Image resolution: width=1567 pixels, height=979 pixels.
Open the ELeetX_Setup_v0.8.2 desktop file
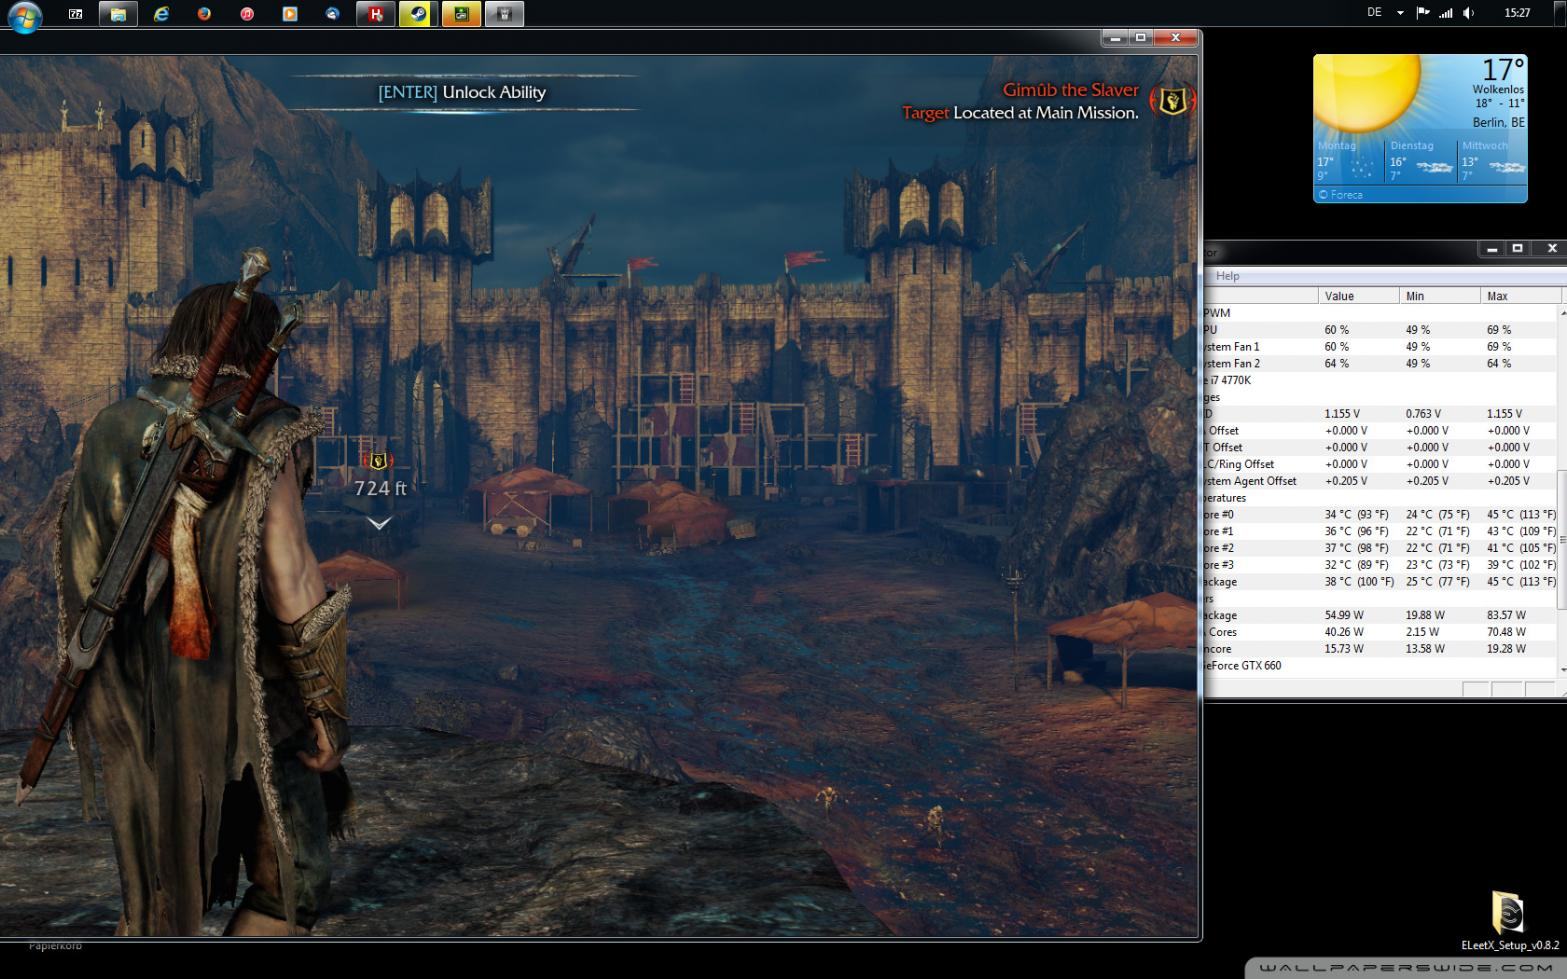pyautogui.click(x=1508, y=920)
